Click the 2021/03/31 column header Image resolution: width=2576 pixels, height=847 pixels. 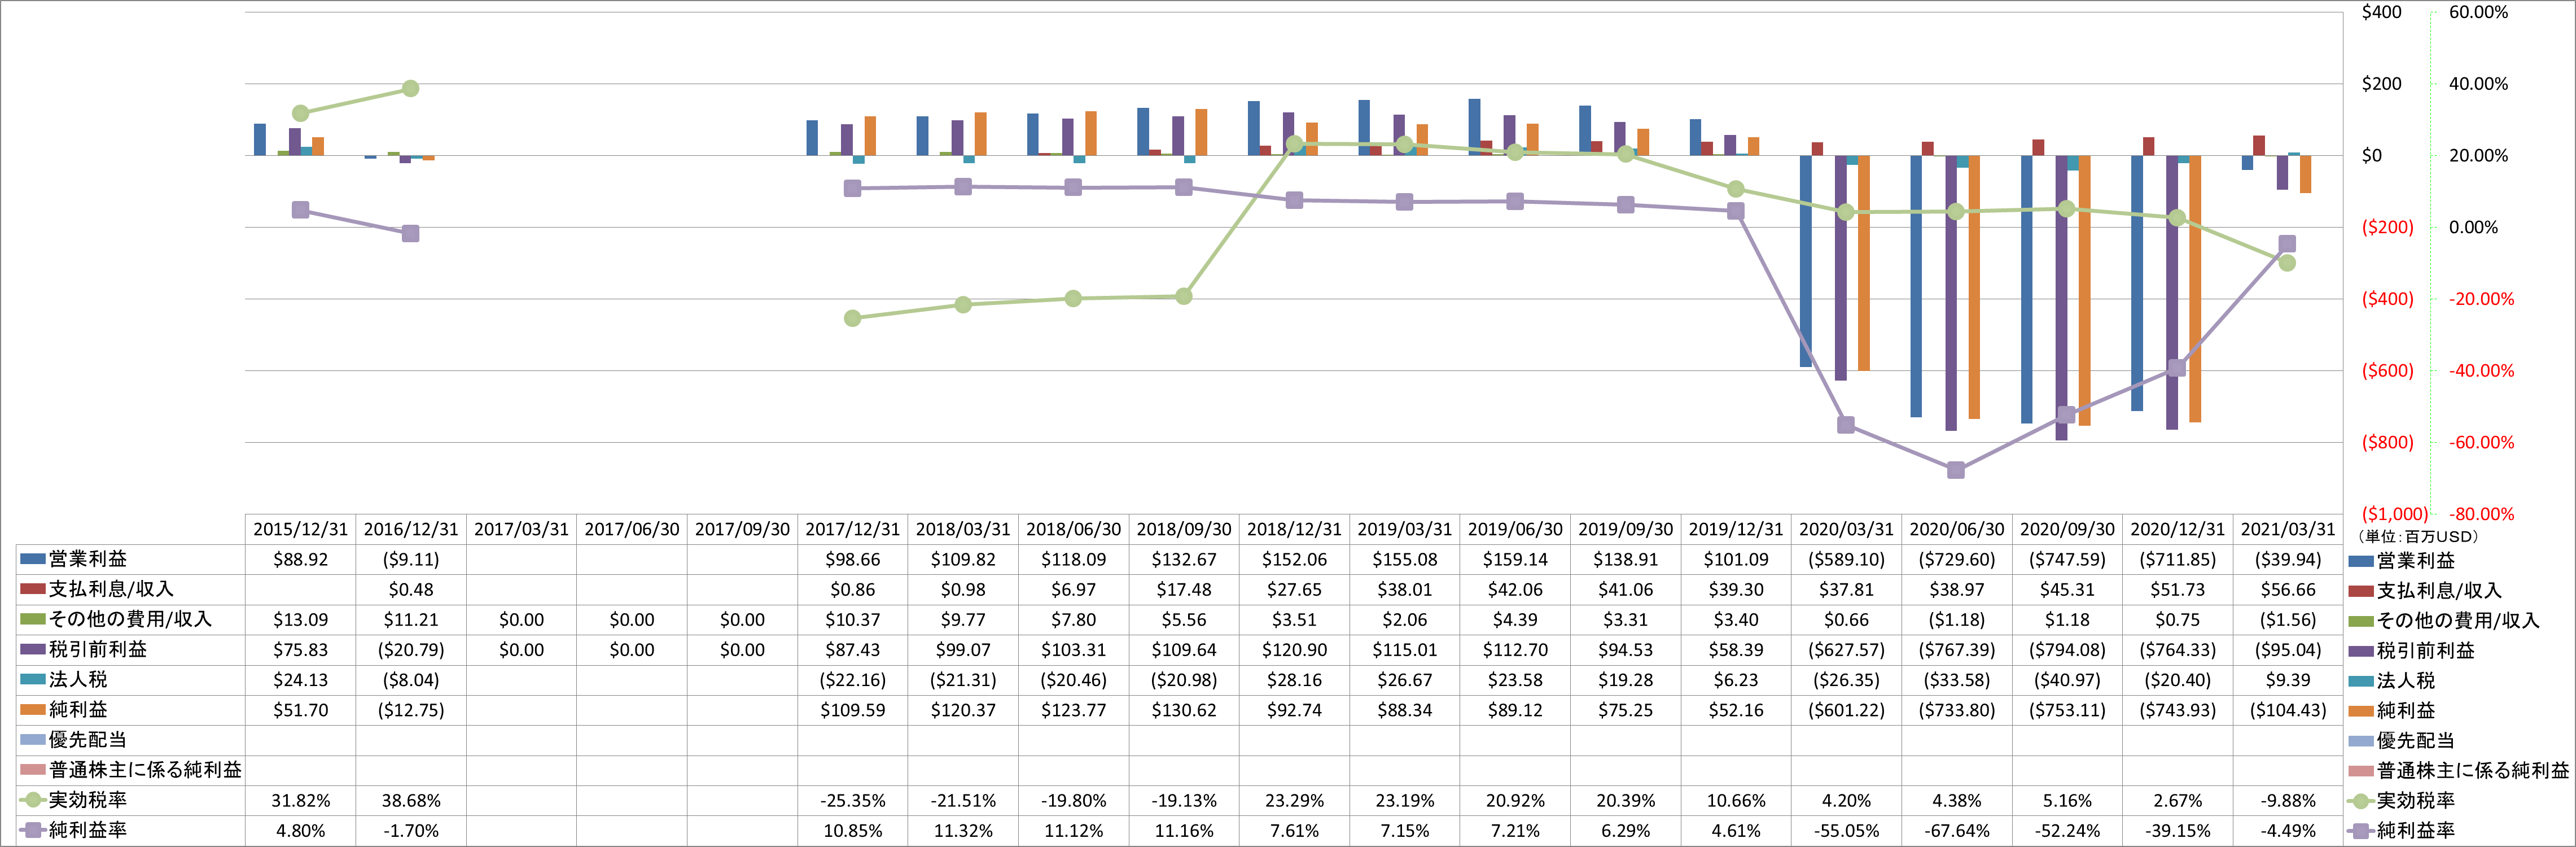(2288, 529)
